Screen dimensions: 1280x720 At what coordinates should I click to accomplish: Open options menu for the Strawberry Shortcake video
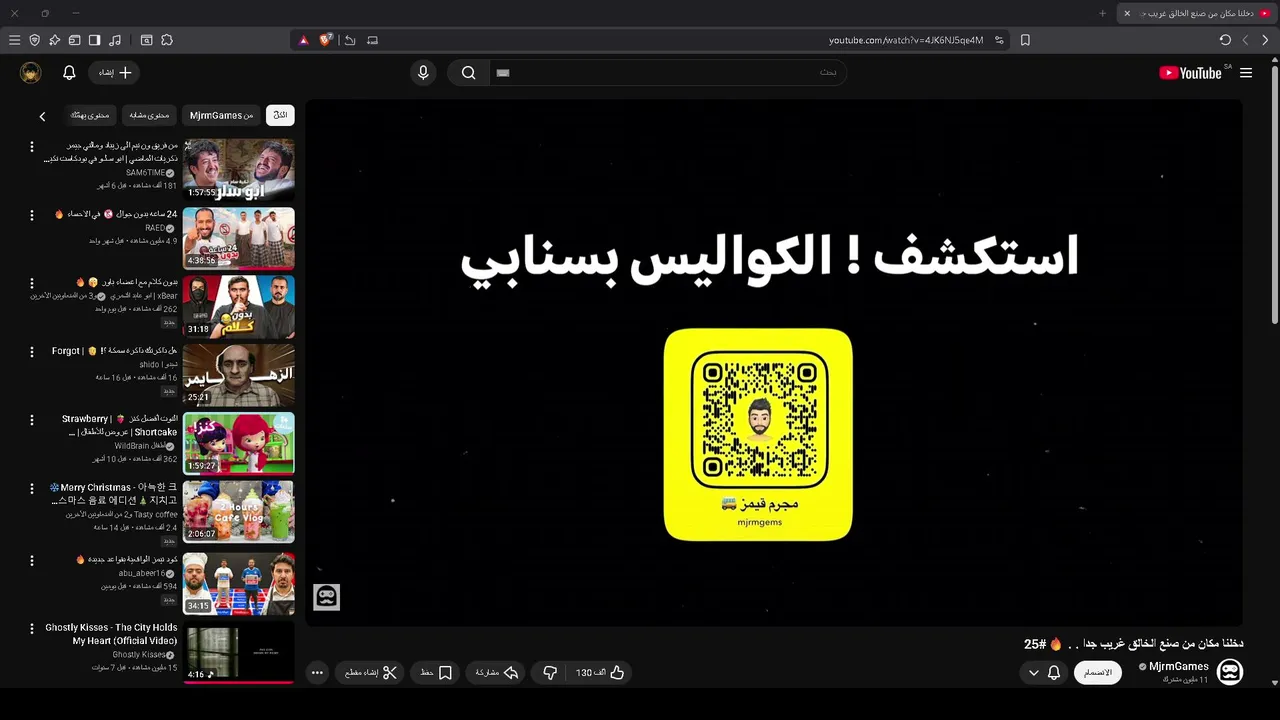[31, 420]
